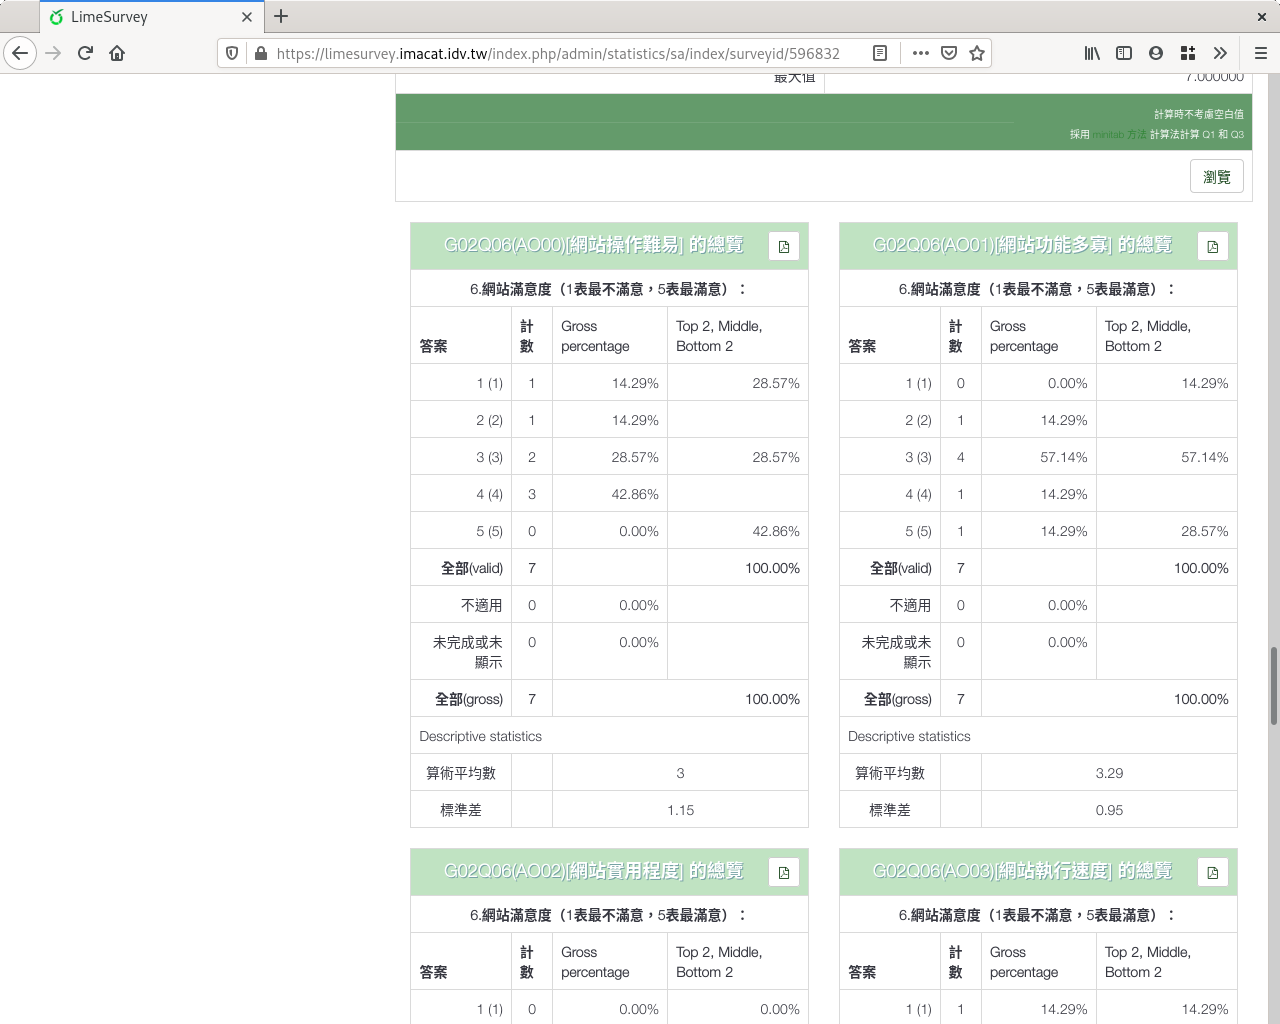Click the page vertical scrollbar thumb
The width and height of the screenshot is (1280, 1024).
coord(1273,686)
